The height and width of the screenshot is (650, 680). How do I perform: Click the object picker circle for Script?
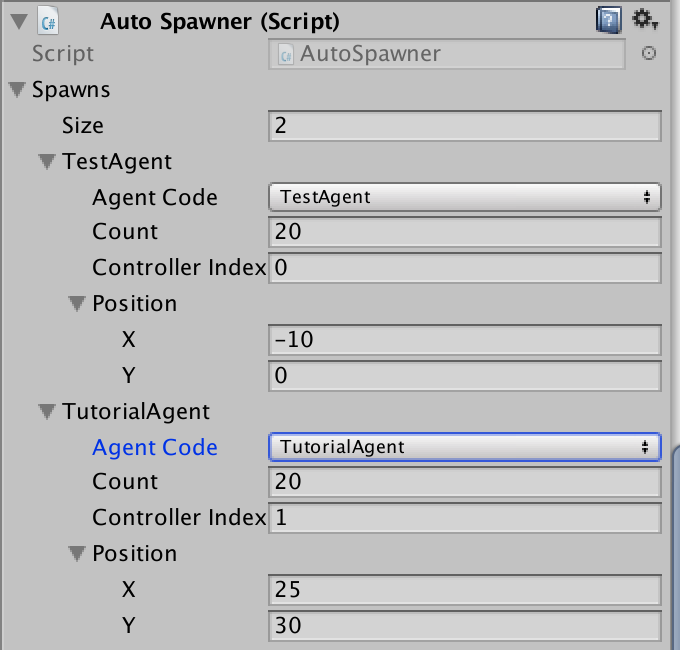(648, 54)
